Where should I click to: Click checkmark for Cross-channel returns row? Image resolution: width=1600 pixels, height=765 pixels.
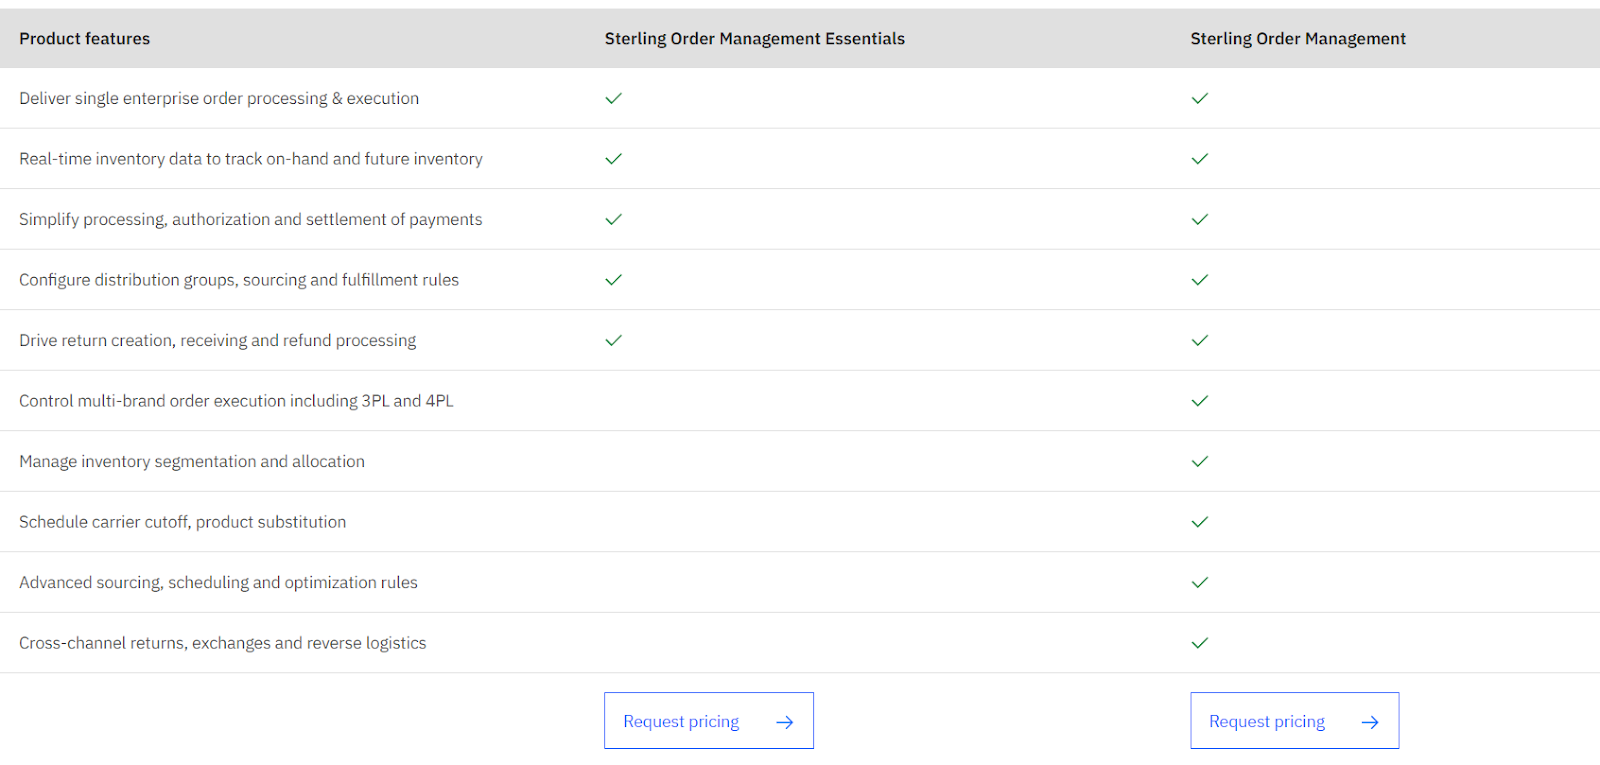tap(1200, 643)
